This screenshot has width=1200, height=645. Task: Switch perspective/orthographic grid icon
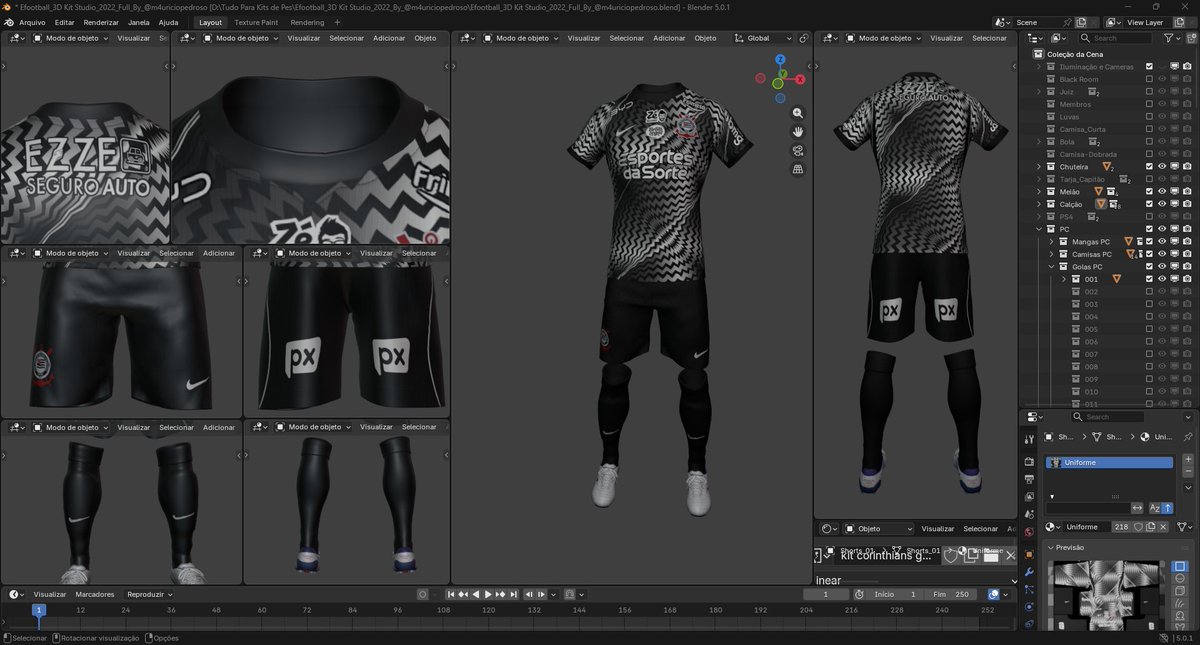(798, 169)
